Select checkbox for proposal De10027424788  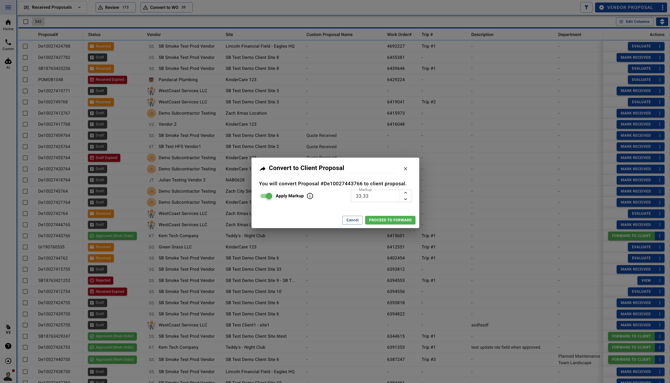[26, 46]
